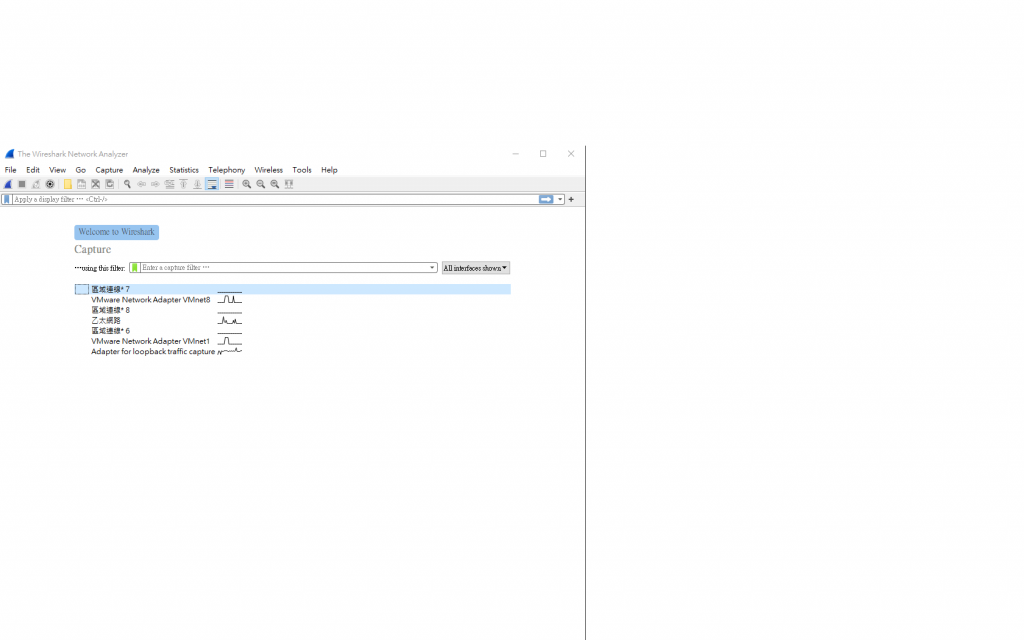Maximize the Wireshark window

[543, 154]
